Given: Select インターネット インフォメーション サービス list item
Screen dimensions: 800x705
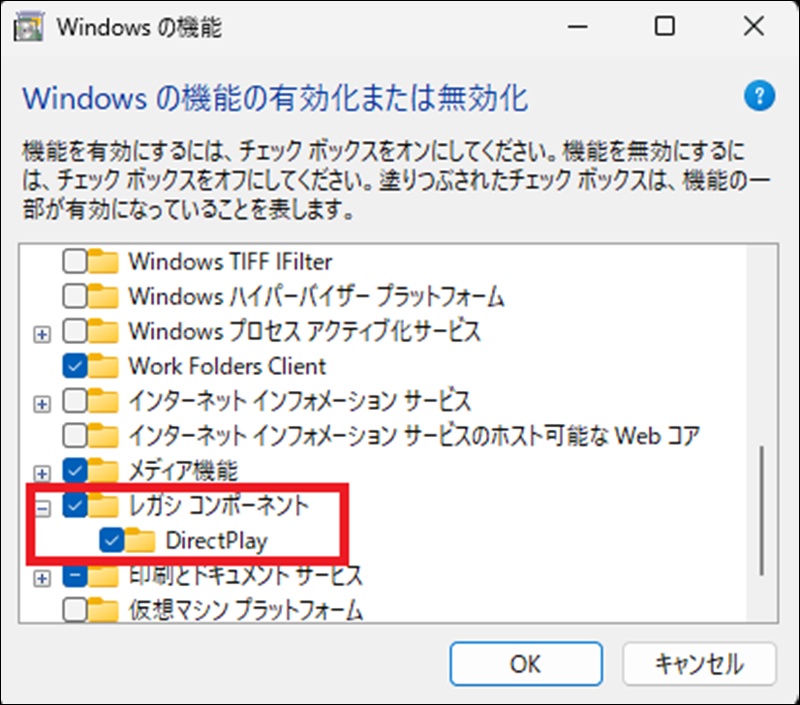Looking at the screenshot, I should coord(299,401).
